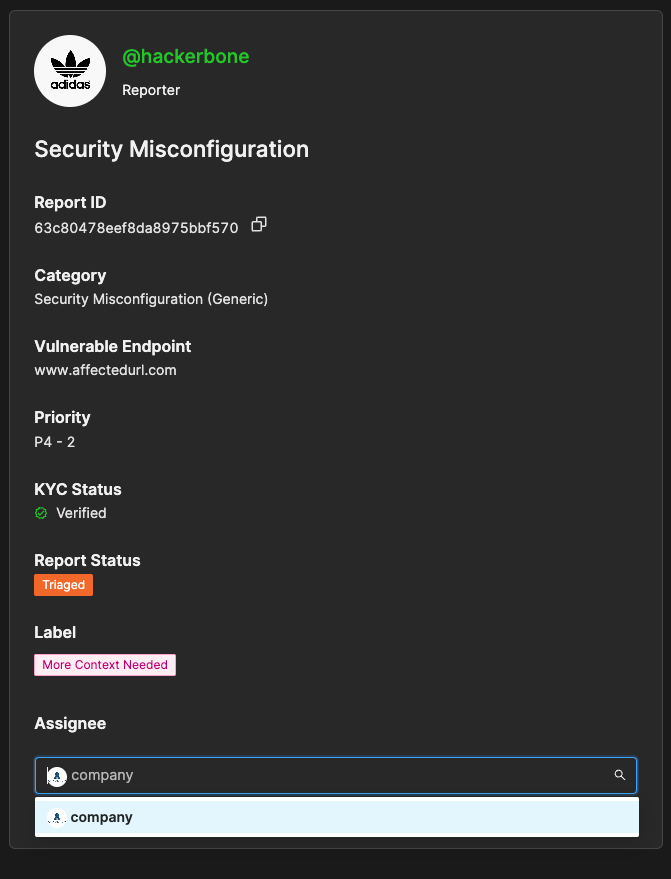671x879 pixels.
Task: Click the company avatar inside the Assignee input
Action: [57, 776]
